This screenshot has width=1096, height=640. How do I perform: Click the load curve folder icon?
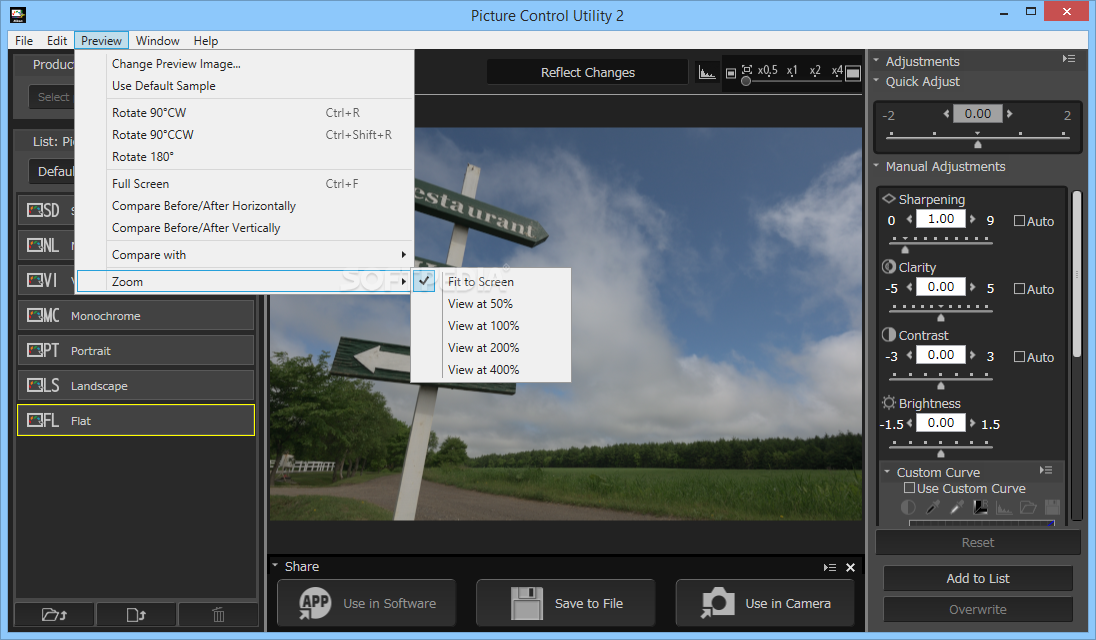[1028, 507]
